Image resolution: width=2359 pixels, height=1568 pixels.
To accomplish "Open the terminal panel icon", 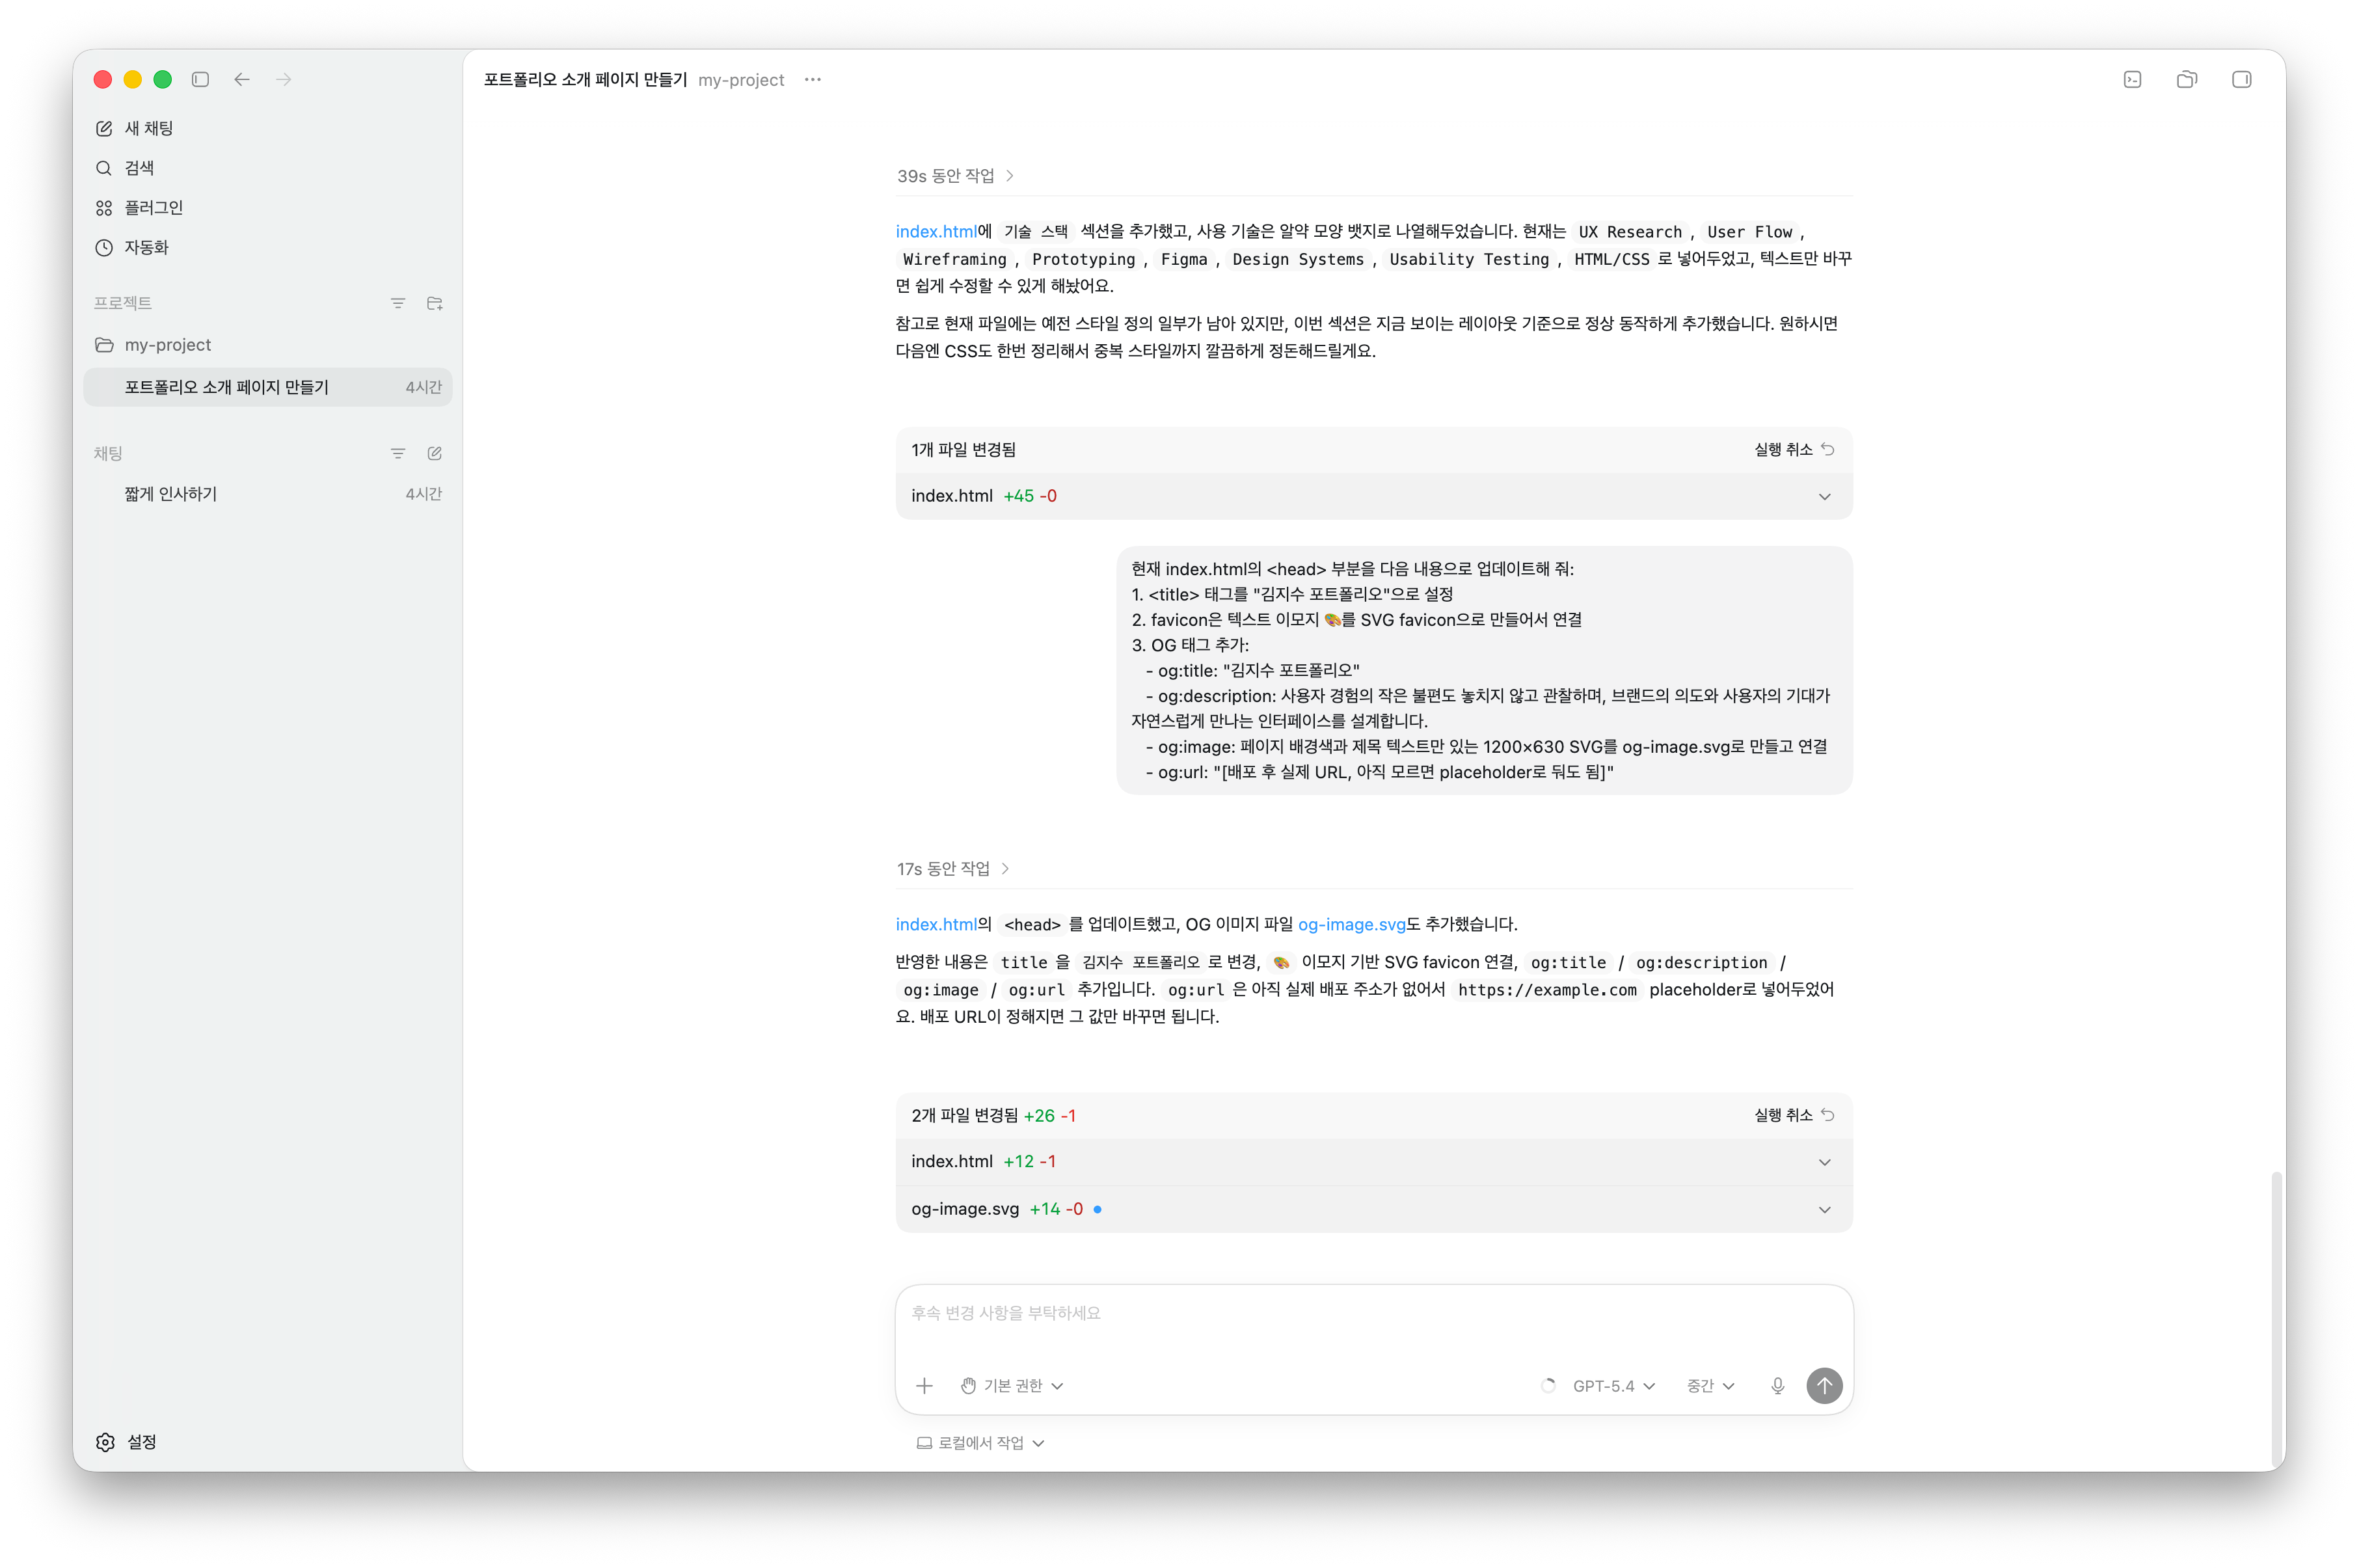I will (x=2132, y=79).
